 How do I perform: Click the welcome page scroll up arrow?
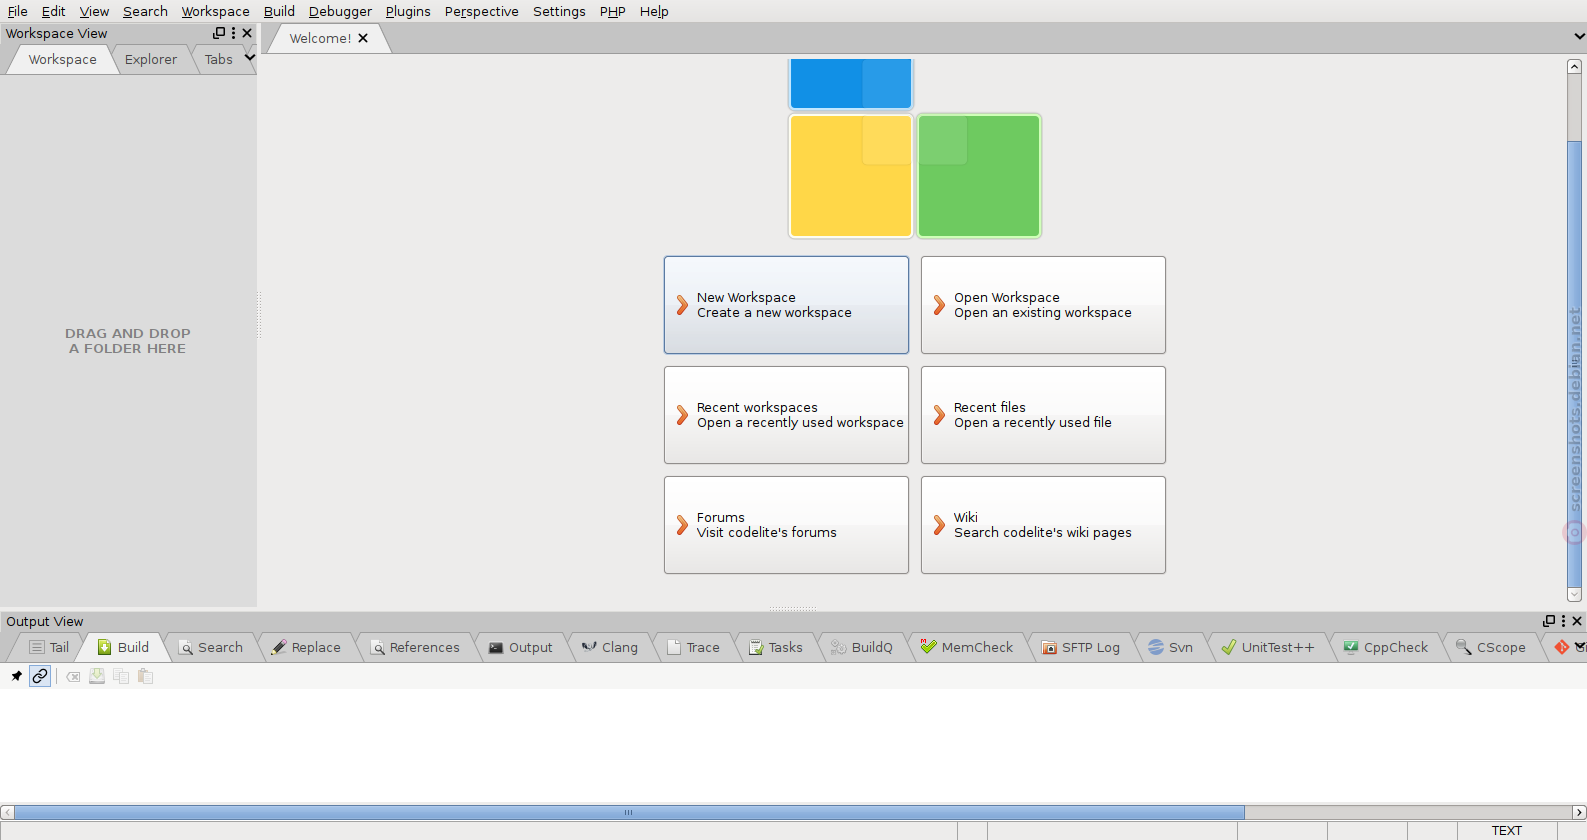[x=1574, y=66]
